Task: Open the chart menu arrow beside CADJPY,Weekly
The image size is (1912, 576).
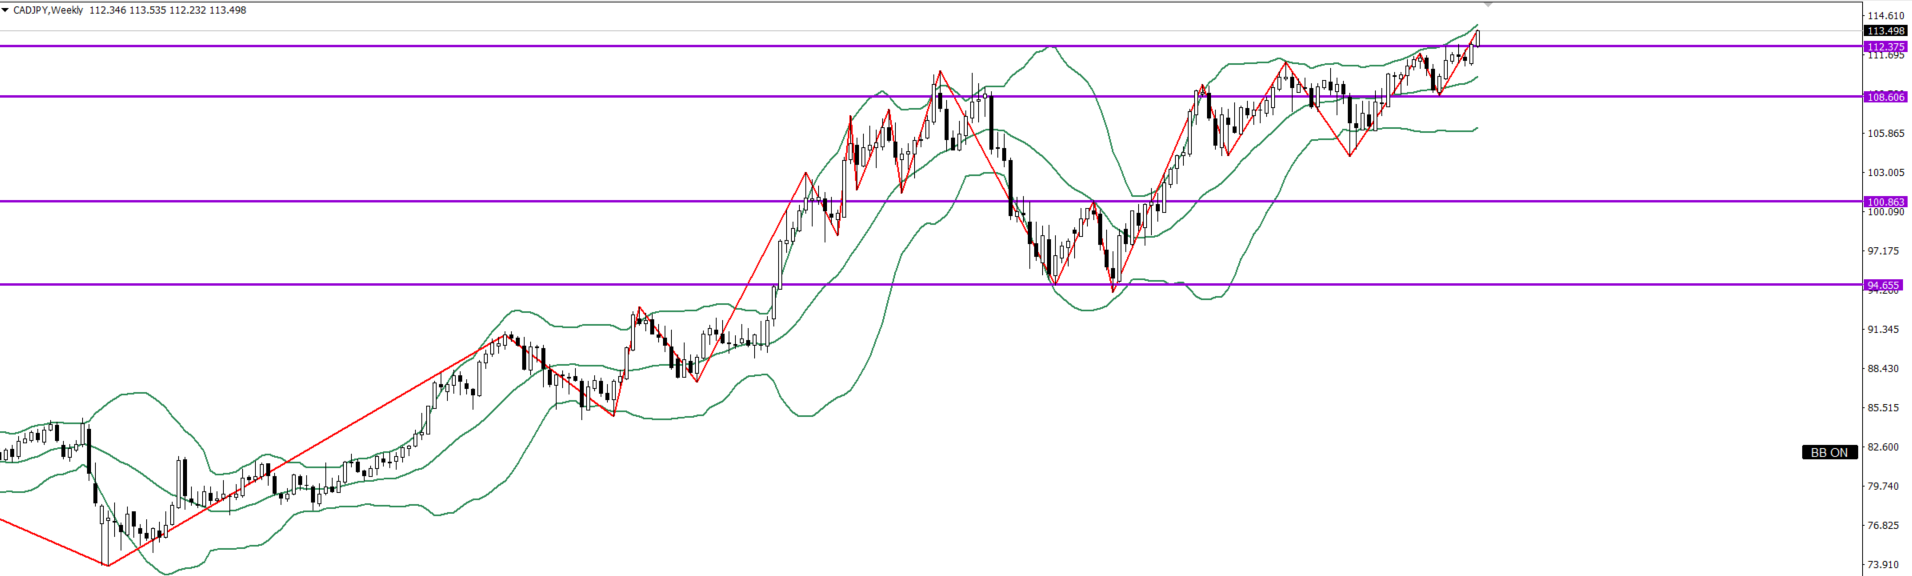Action: point(5,10)
